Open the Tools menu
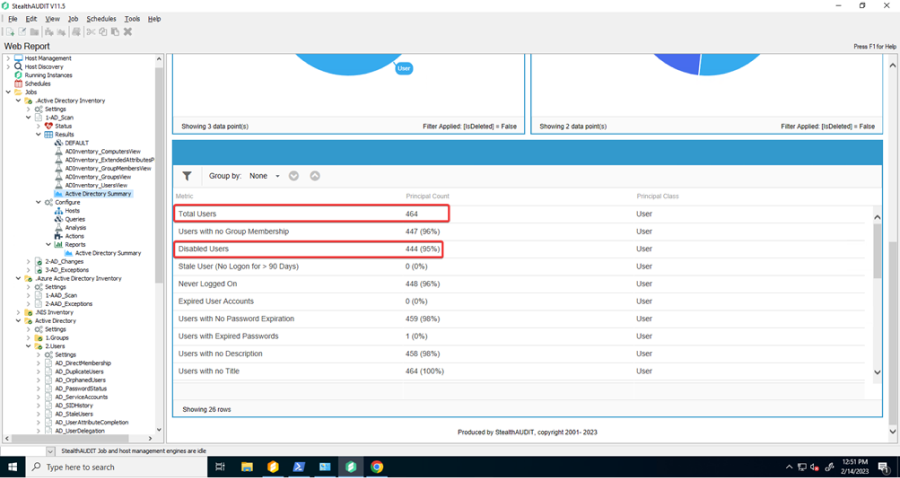 [x=132, y=19]
